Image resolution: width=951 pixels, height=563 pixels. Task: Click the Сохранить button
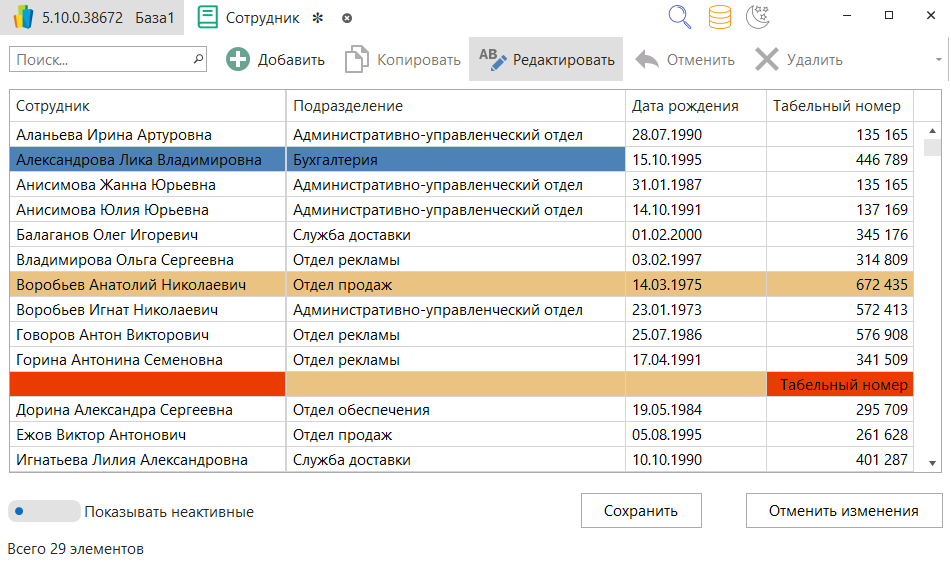pyautogui.click(x=641, y=511)
